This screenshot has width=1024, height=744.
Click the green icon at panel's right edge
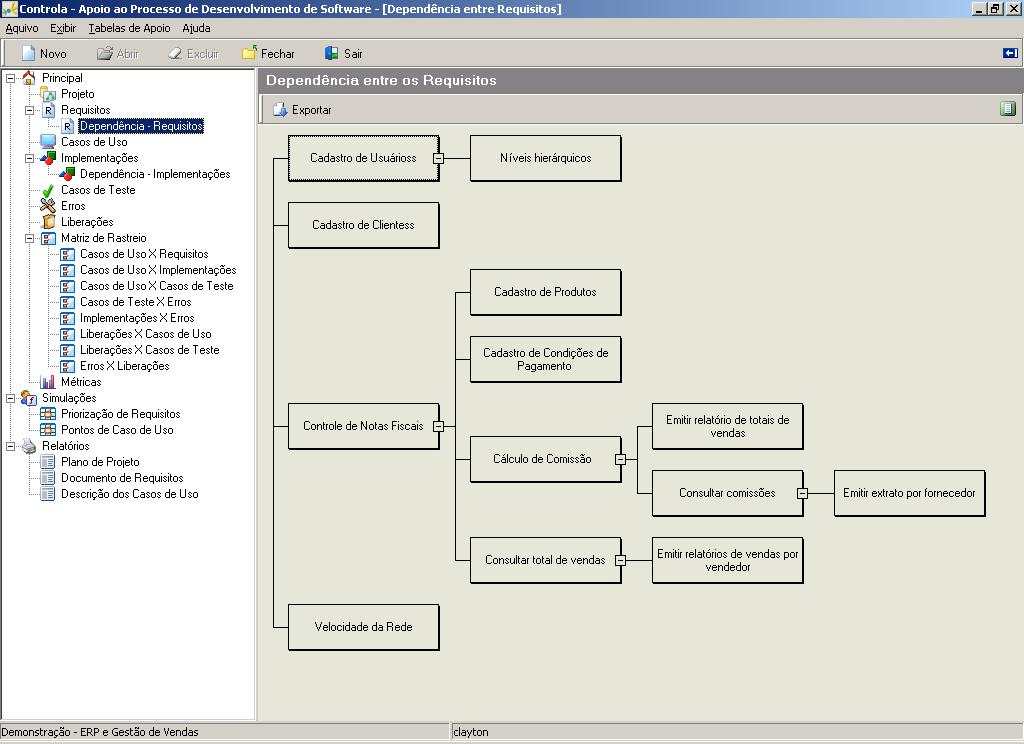(1008, 109)
